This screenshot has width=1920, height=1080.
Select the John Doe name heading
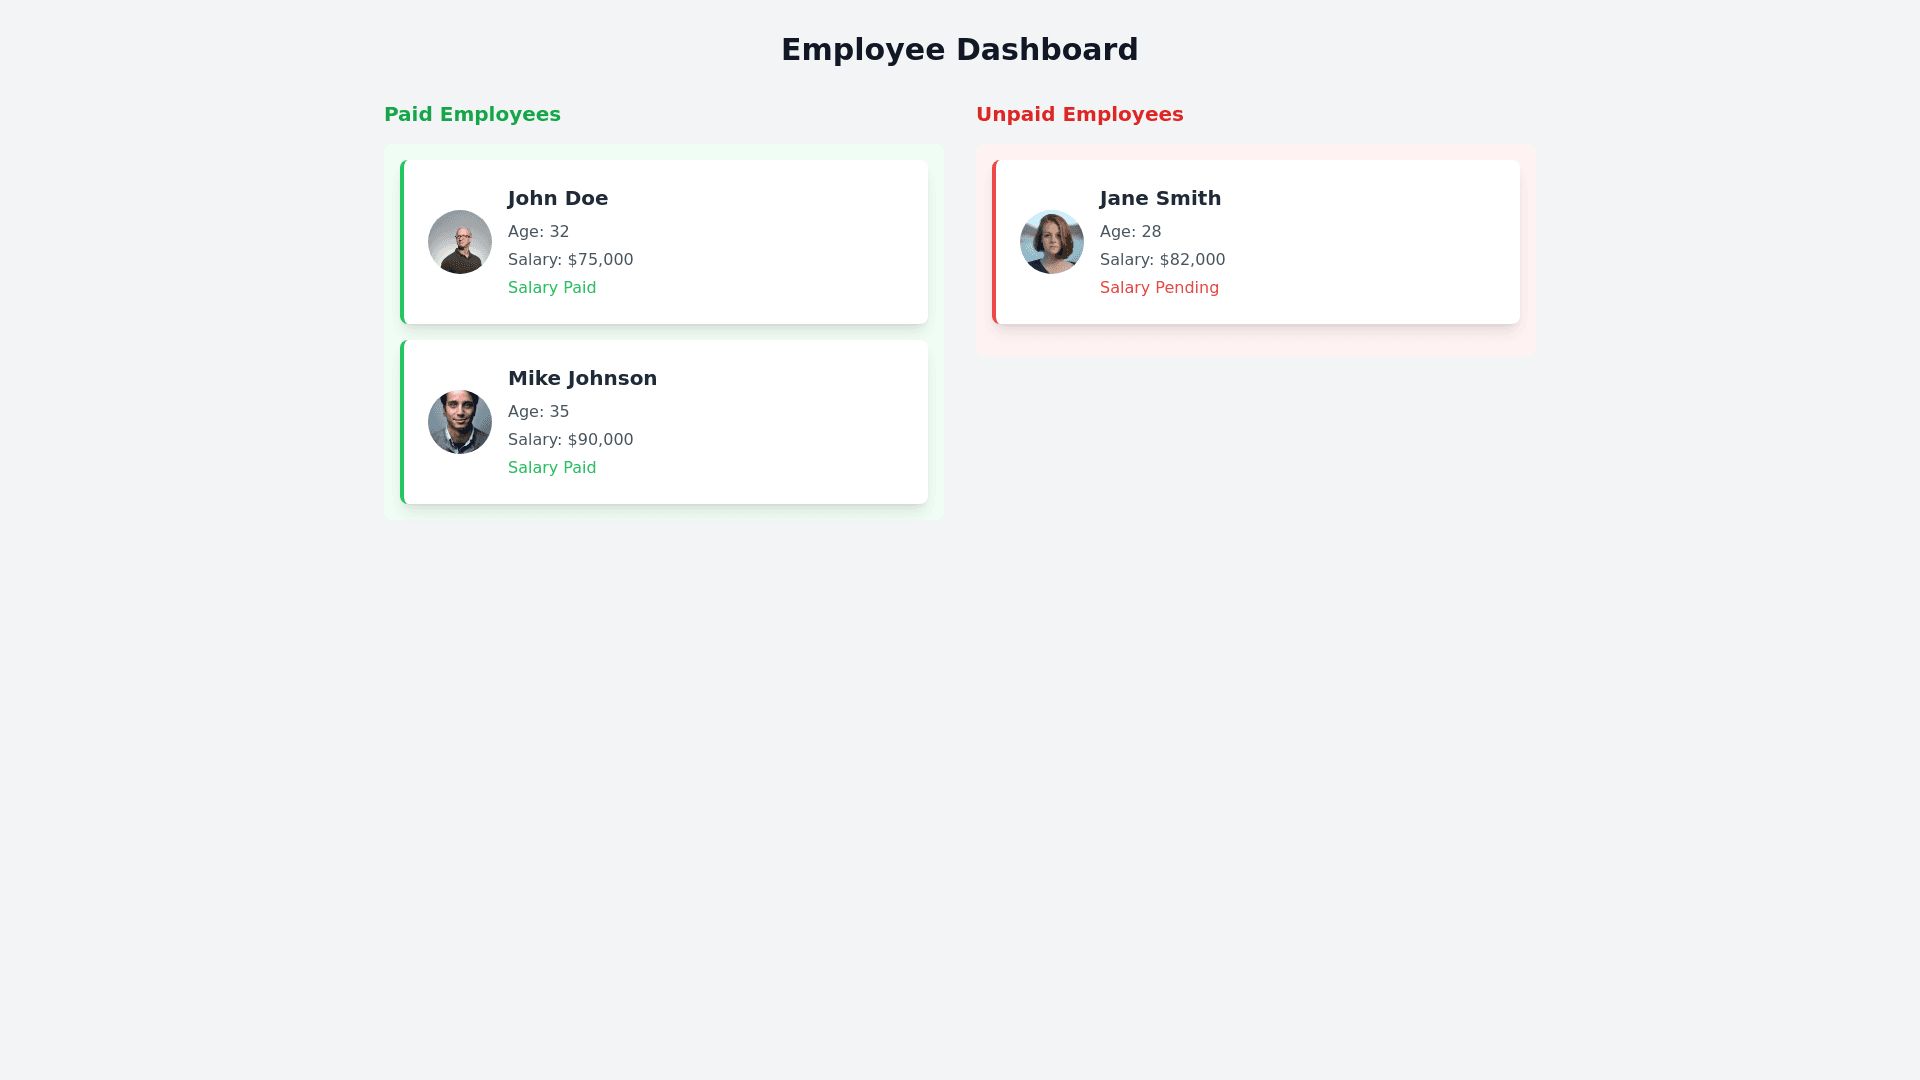pyautogui.click(x=558, y=198)
